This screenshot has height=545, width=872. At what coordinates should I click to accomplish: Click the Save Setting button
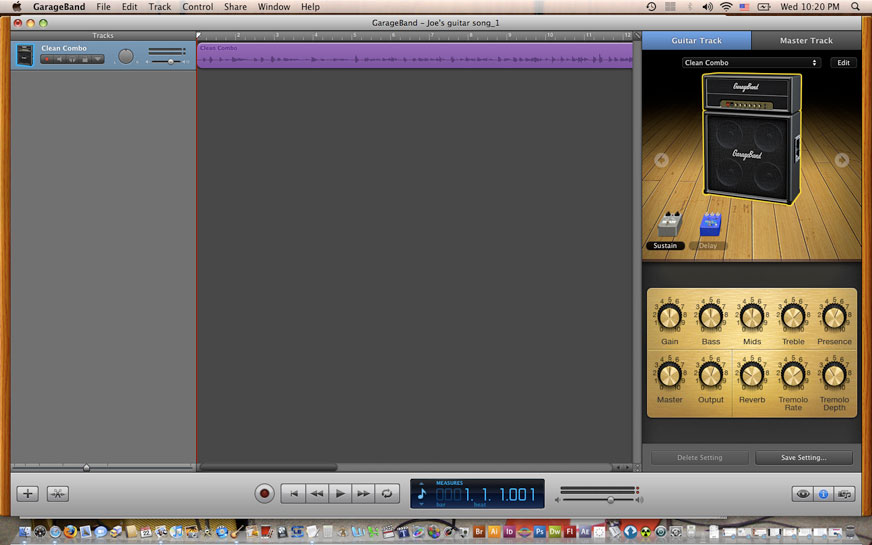804,458
